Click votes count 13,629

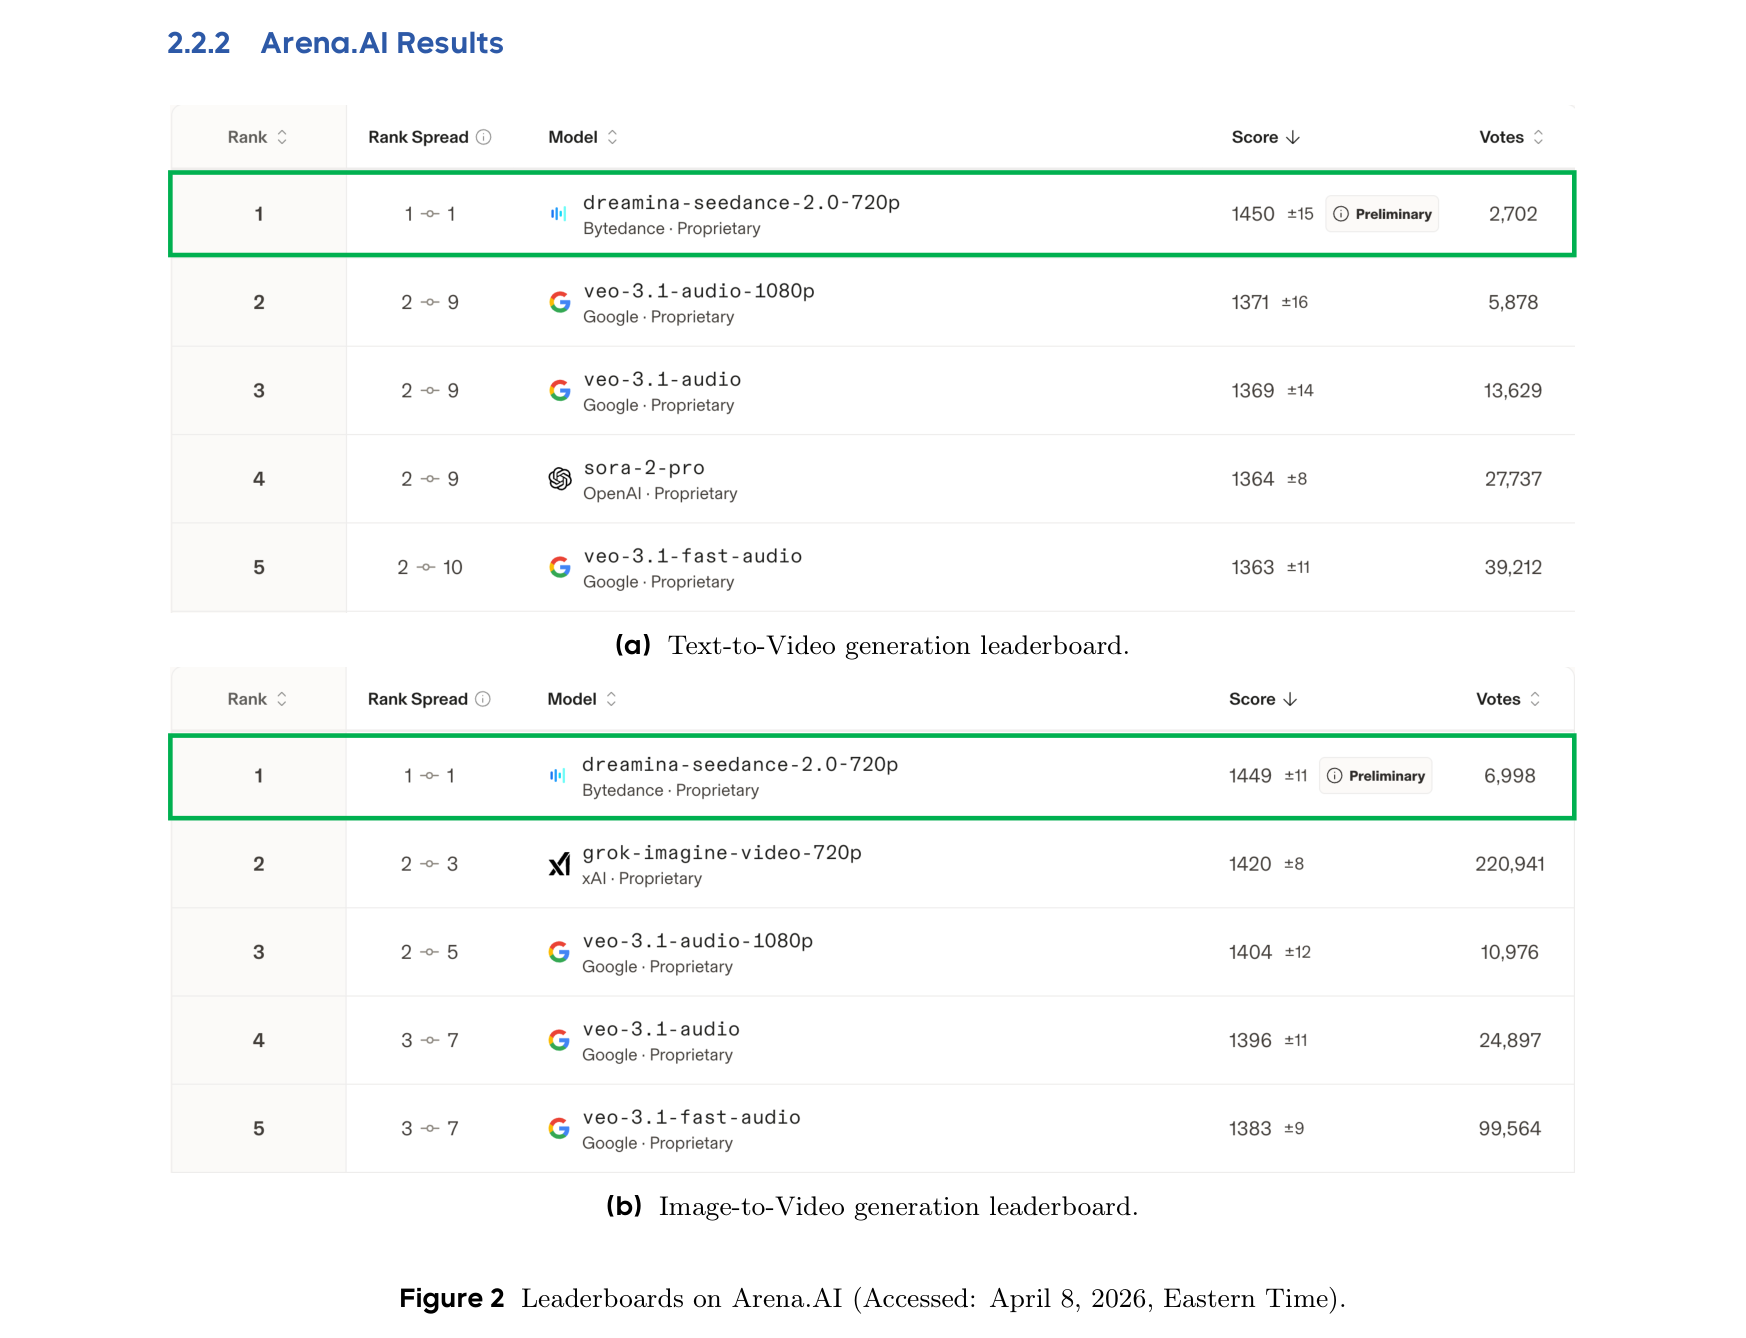tap(1513, 390)
